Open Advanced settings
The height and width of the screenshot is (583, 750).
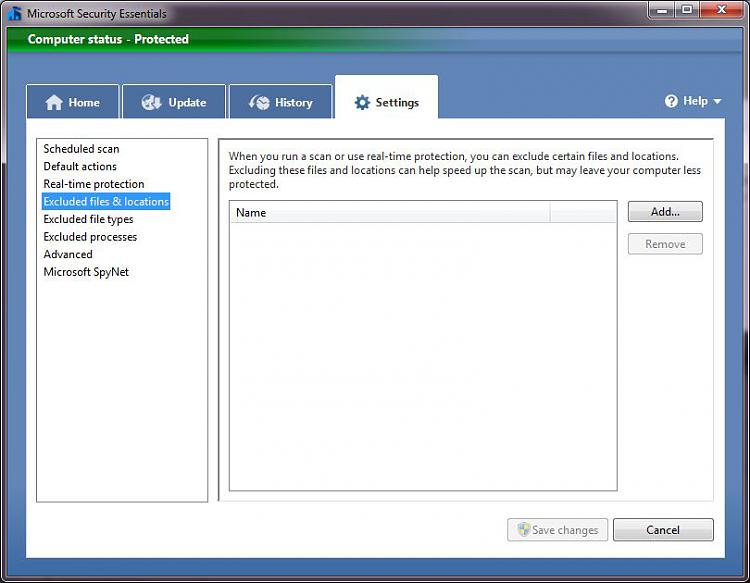click(x=68, y=254)
